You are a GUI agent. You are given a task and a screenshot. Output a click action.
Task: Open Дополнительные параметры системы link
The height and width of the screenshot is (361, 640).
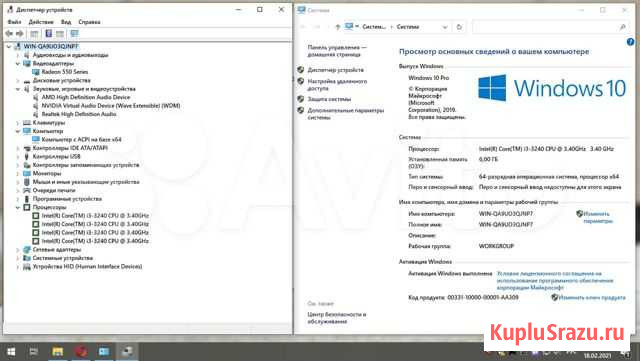pyautogui.click(x=345, y=114)
